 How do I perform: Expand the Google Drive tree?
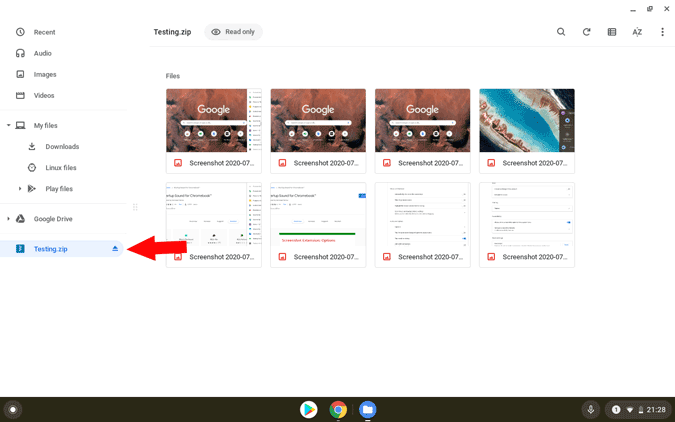[8, 219]
